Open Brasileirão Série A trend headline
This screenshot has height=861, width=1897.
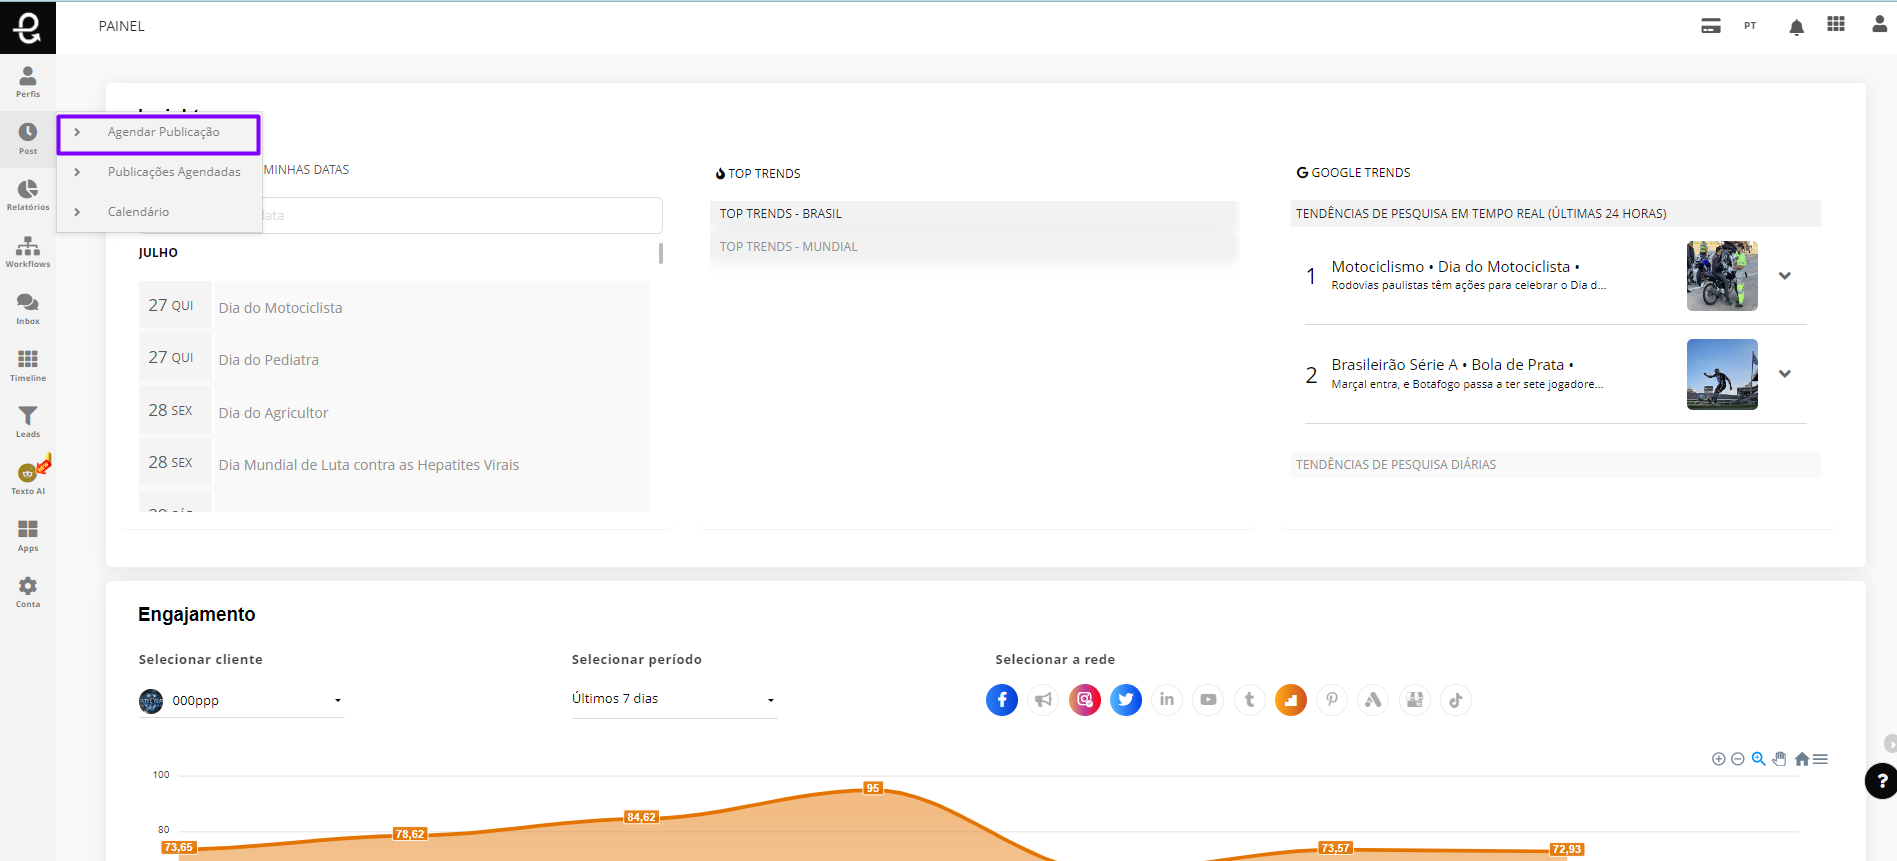1452,365
